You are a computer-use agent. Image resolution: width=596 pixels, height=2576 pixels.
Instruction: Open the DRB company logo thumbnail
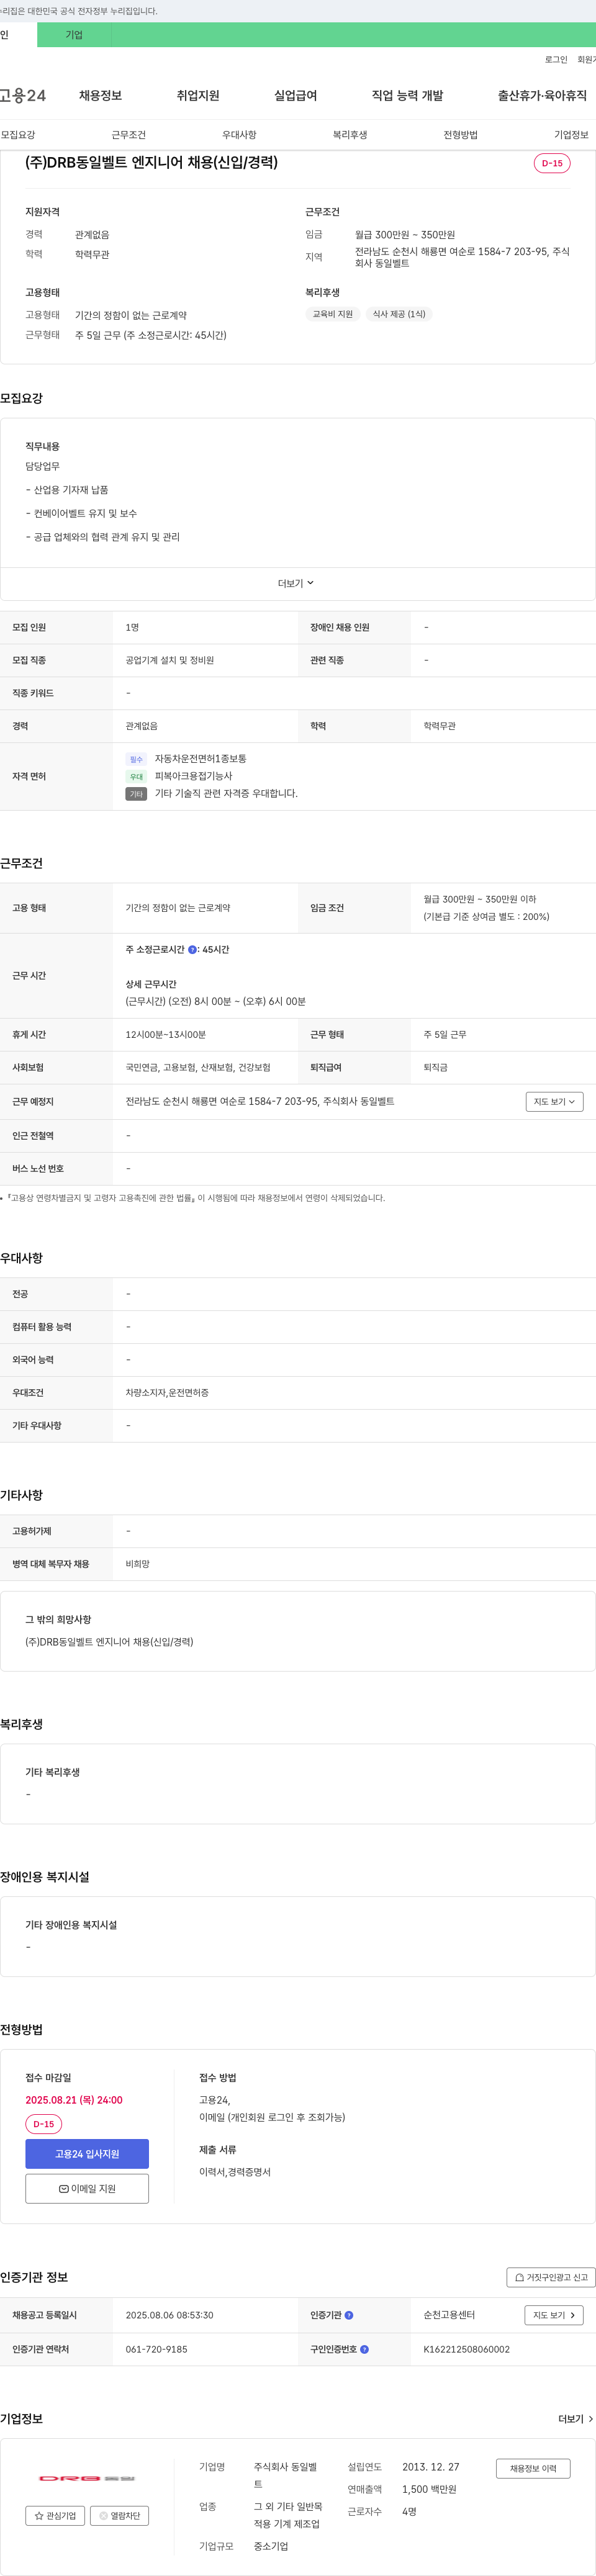pos(87,2478)
